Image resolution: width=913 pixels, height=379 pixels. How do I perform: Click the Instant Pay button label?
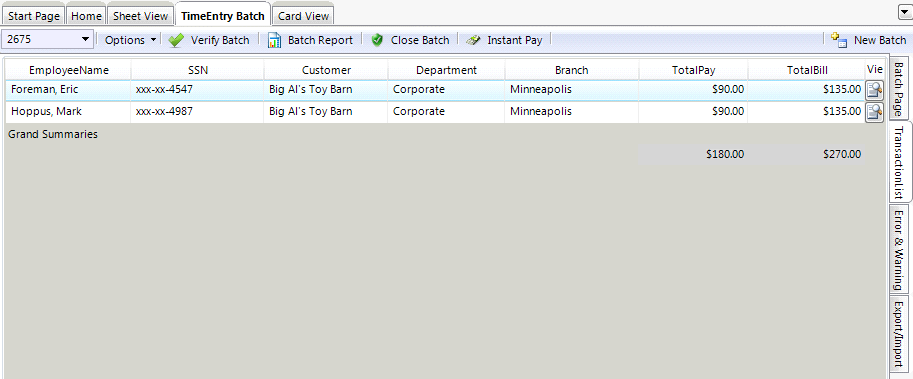coord(515,40)
